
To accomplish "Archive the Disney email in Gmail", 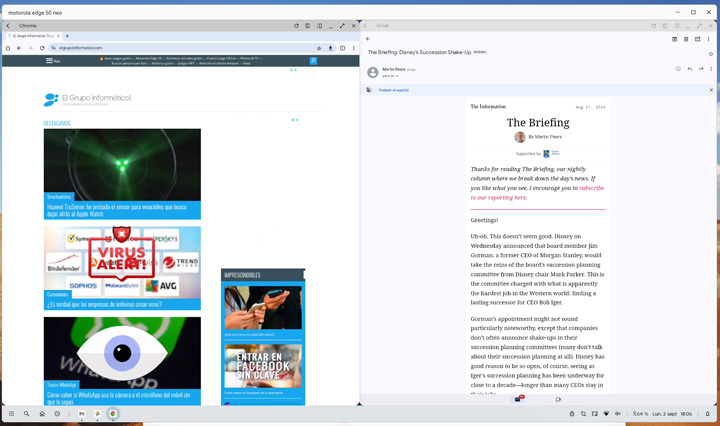I will [675, 39].
